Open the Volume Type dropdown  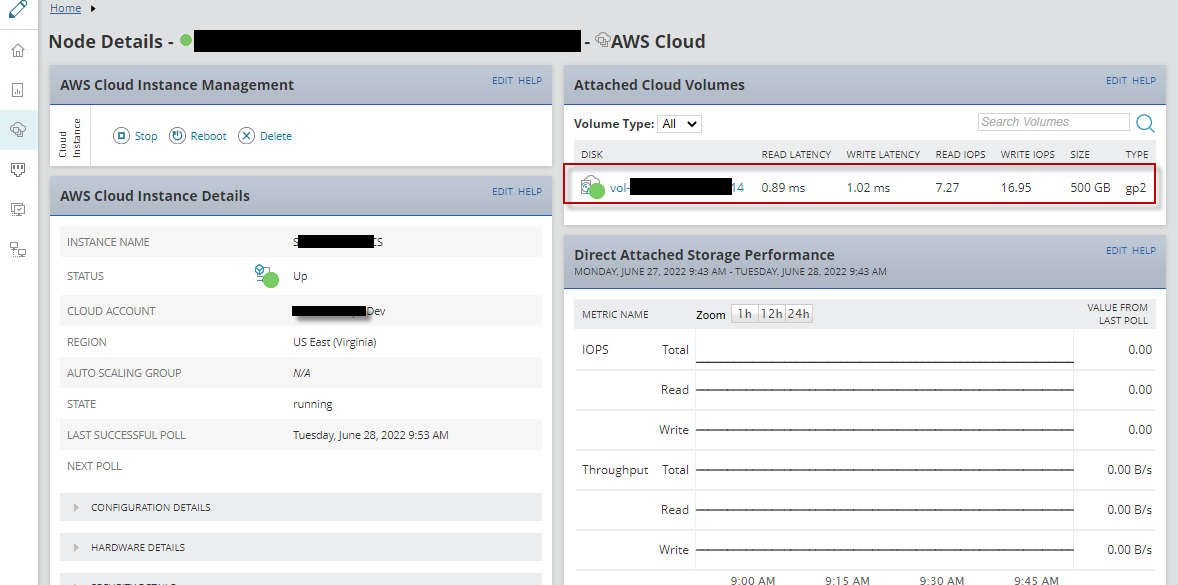679,124
